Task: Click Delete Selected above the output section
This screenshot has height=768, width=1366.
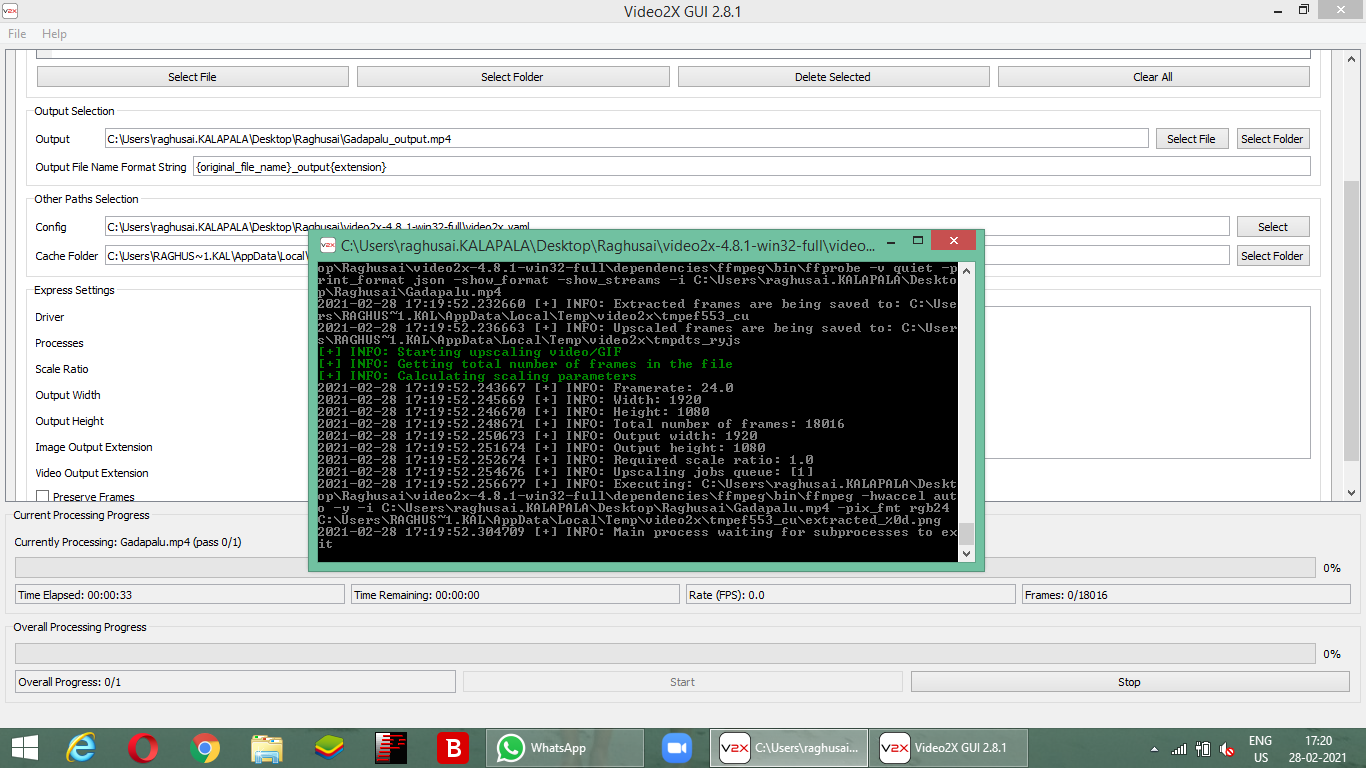Action: point(833,76)
